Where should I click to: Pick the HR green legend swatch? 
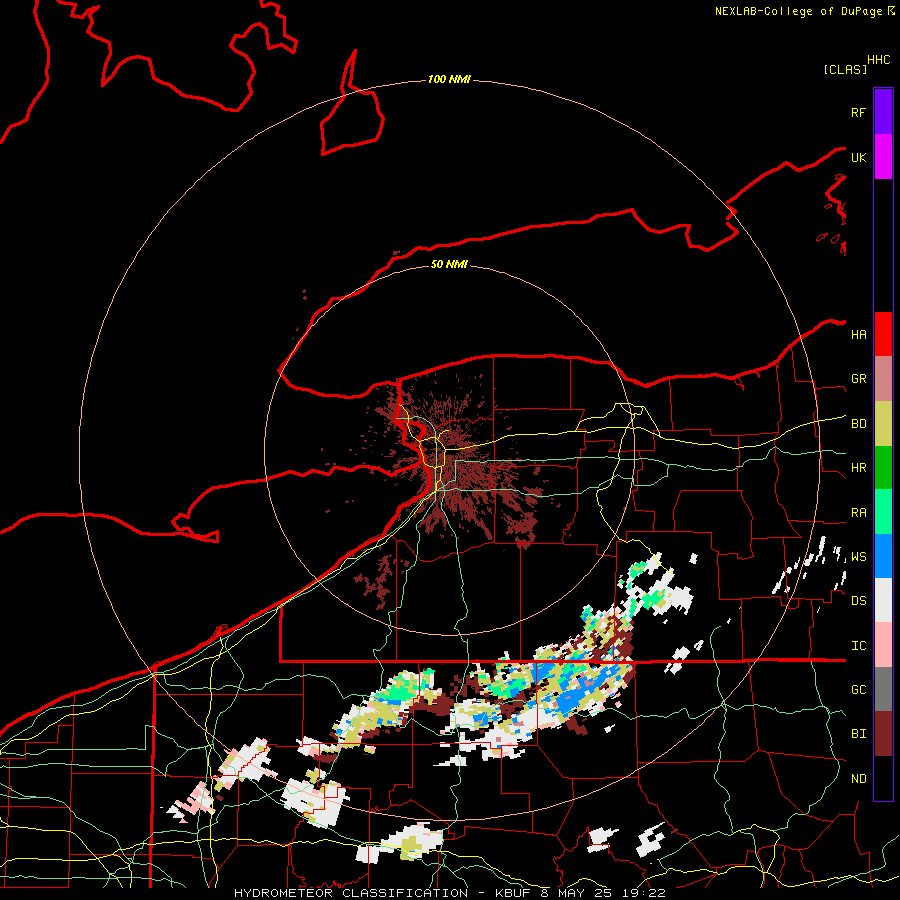tap(883, 468)
